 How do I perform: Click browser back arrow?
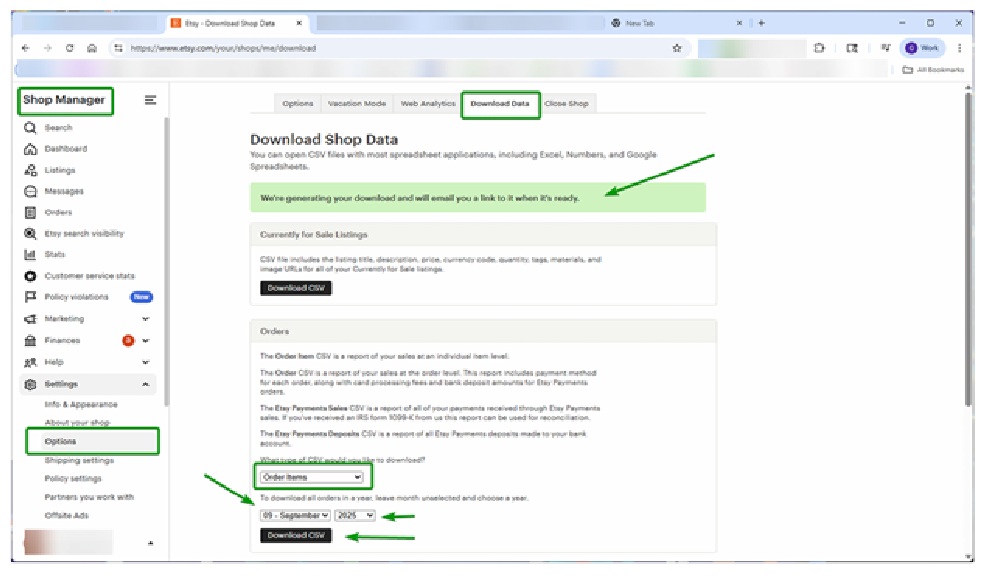pos(25,48)
